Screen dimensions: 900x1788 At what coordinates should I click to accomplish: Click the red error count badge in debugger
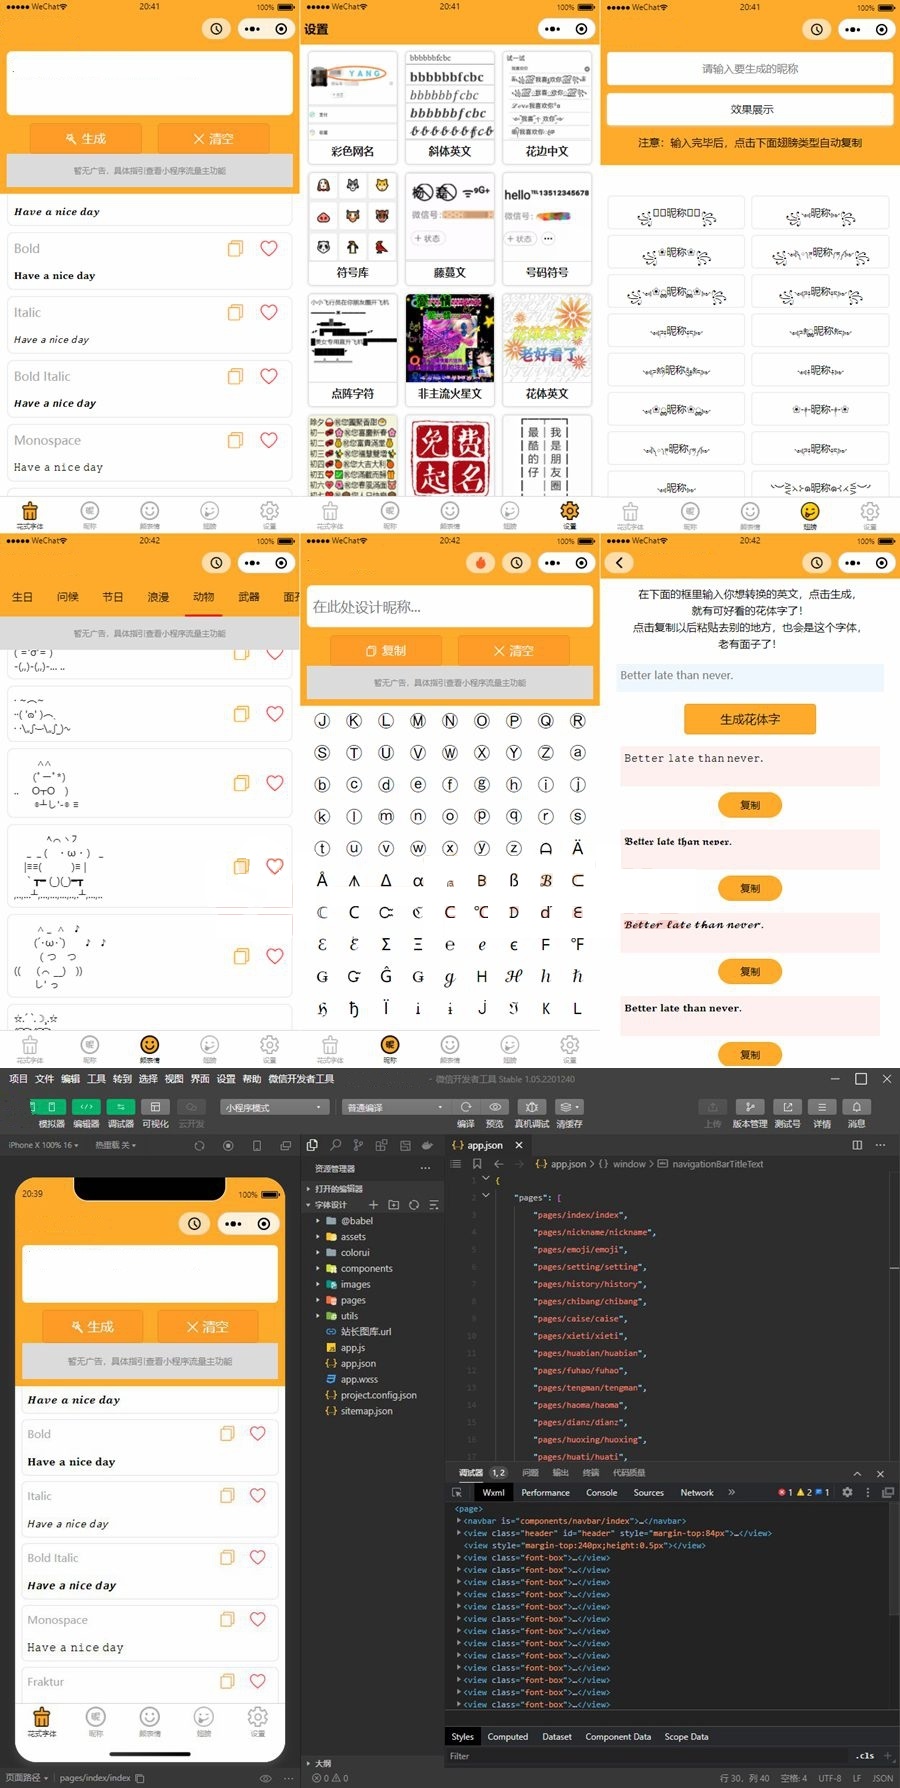[x=785, y=1492]
